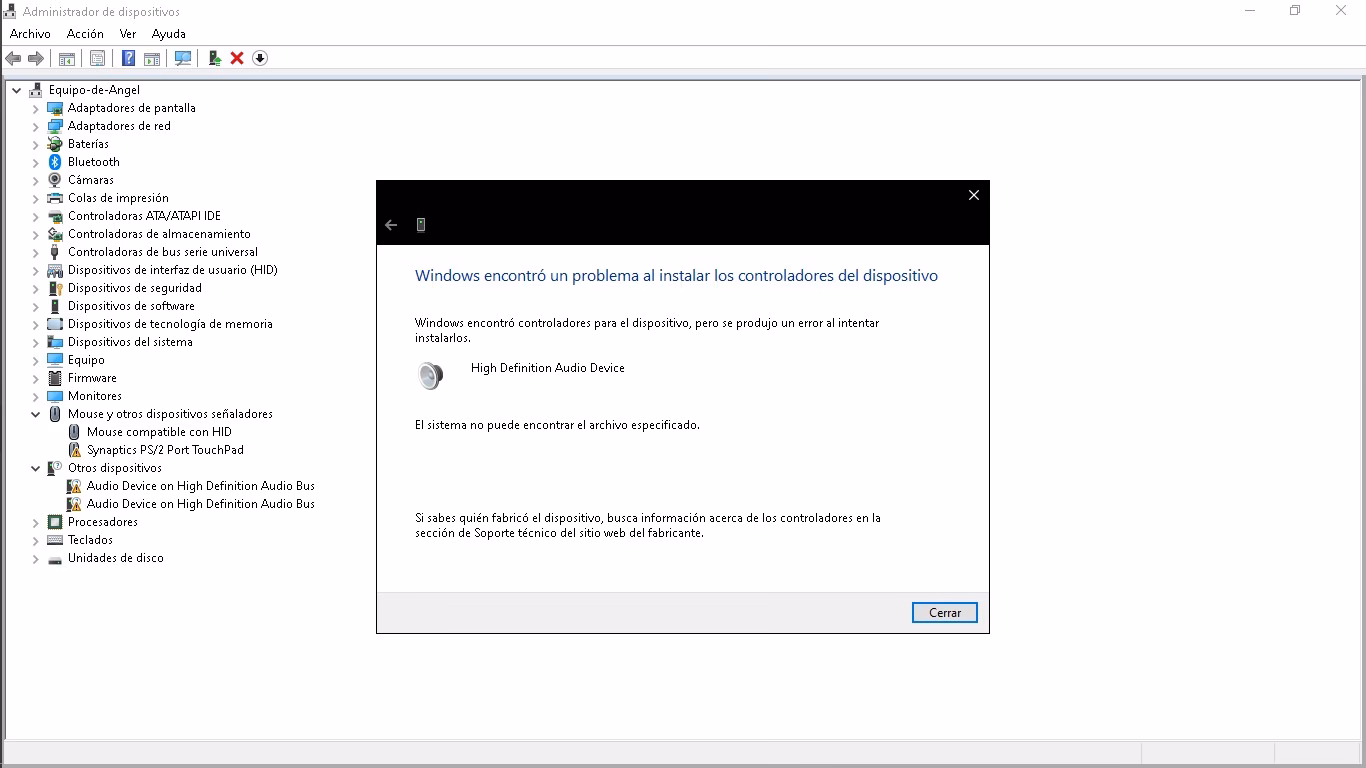Click 'El sistema no puede encontrar el archivo especificado'

point(557,425)
